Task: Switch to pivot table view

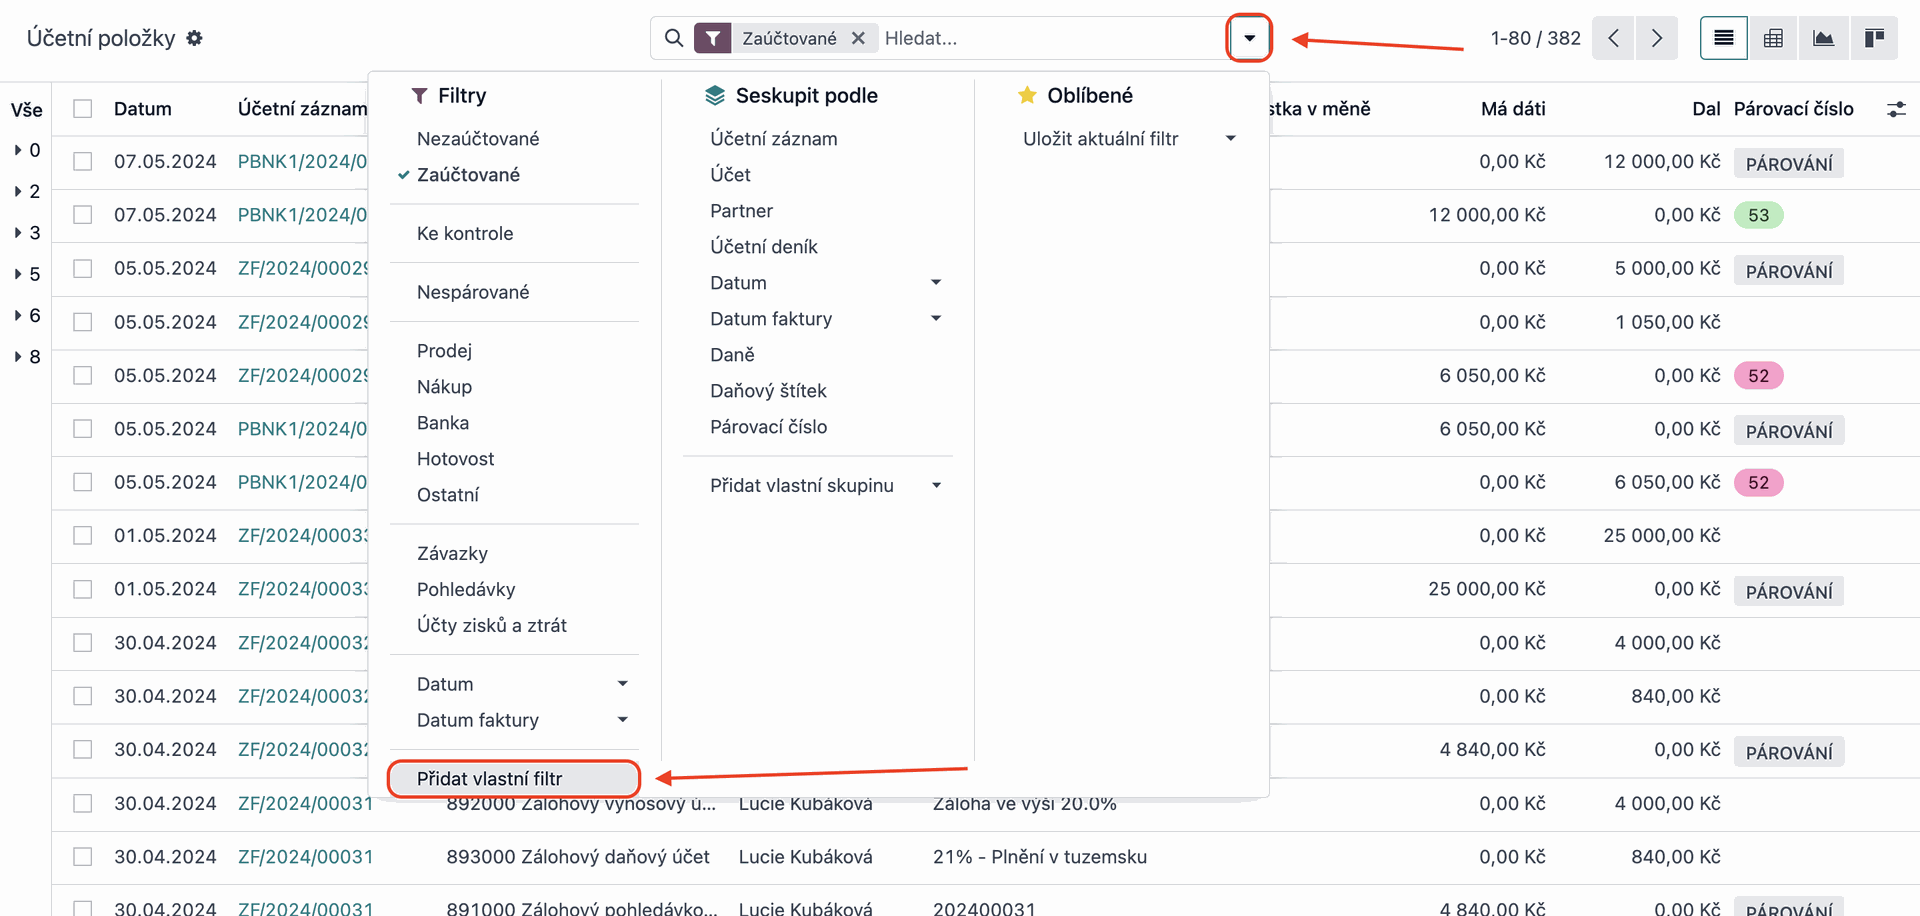Action: click(1773, 38)
